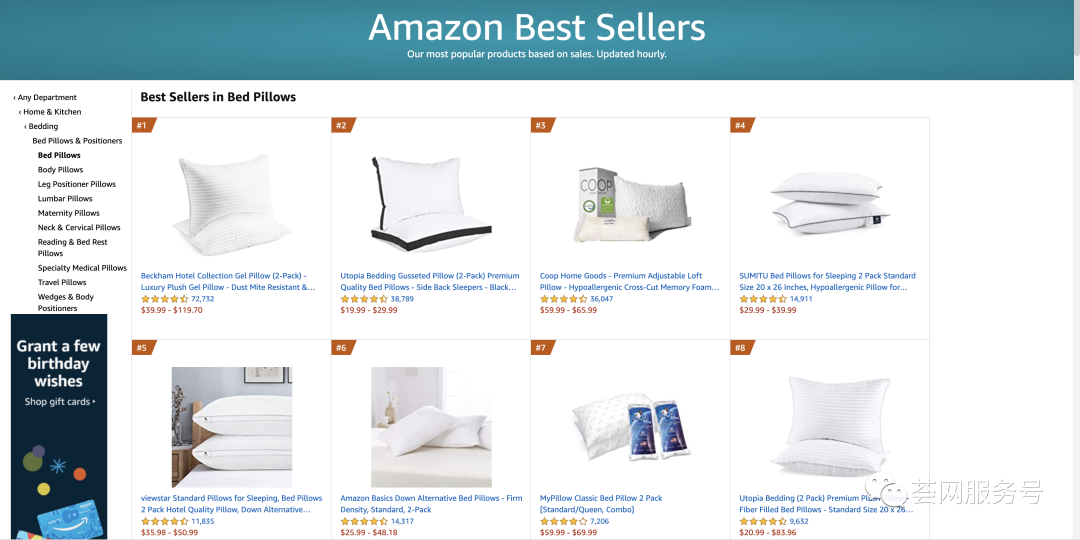Click the #1 rank badge

point(143,125)
